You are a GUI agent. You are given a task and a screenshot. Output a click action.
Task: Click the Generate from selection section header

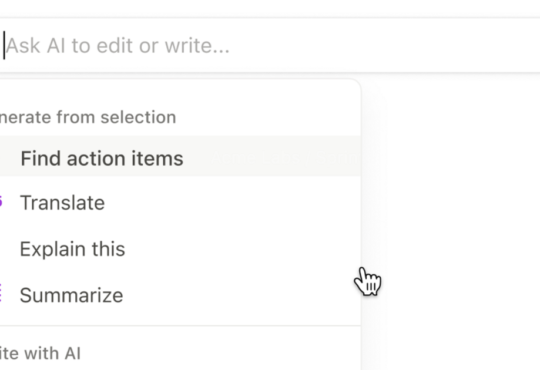pyautogui.click(x=88, y=117)
